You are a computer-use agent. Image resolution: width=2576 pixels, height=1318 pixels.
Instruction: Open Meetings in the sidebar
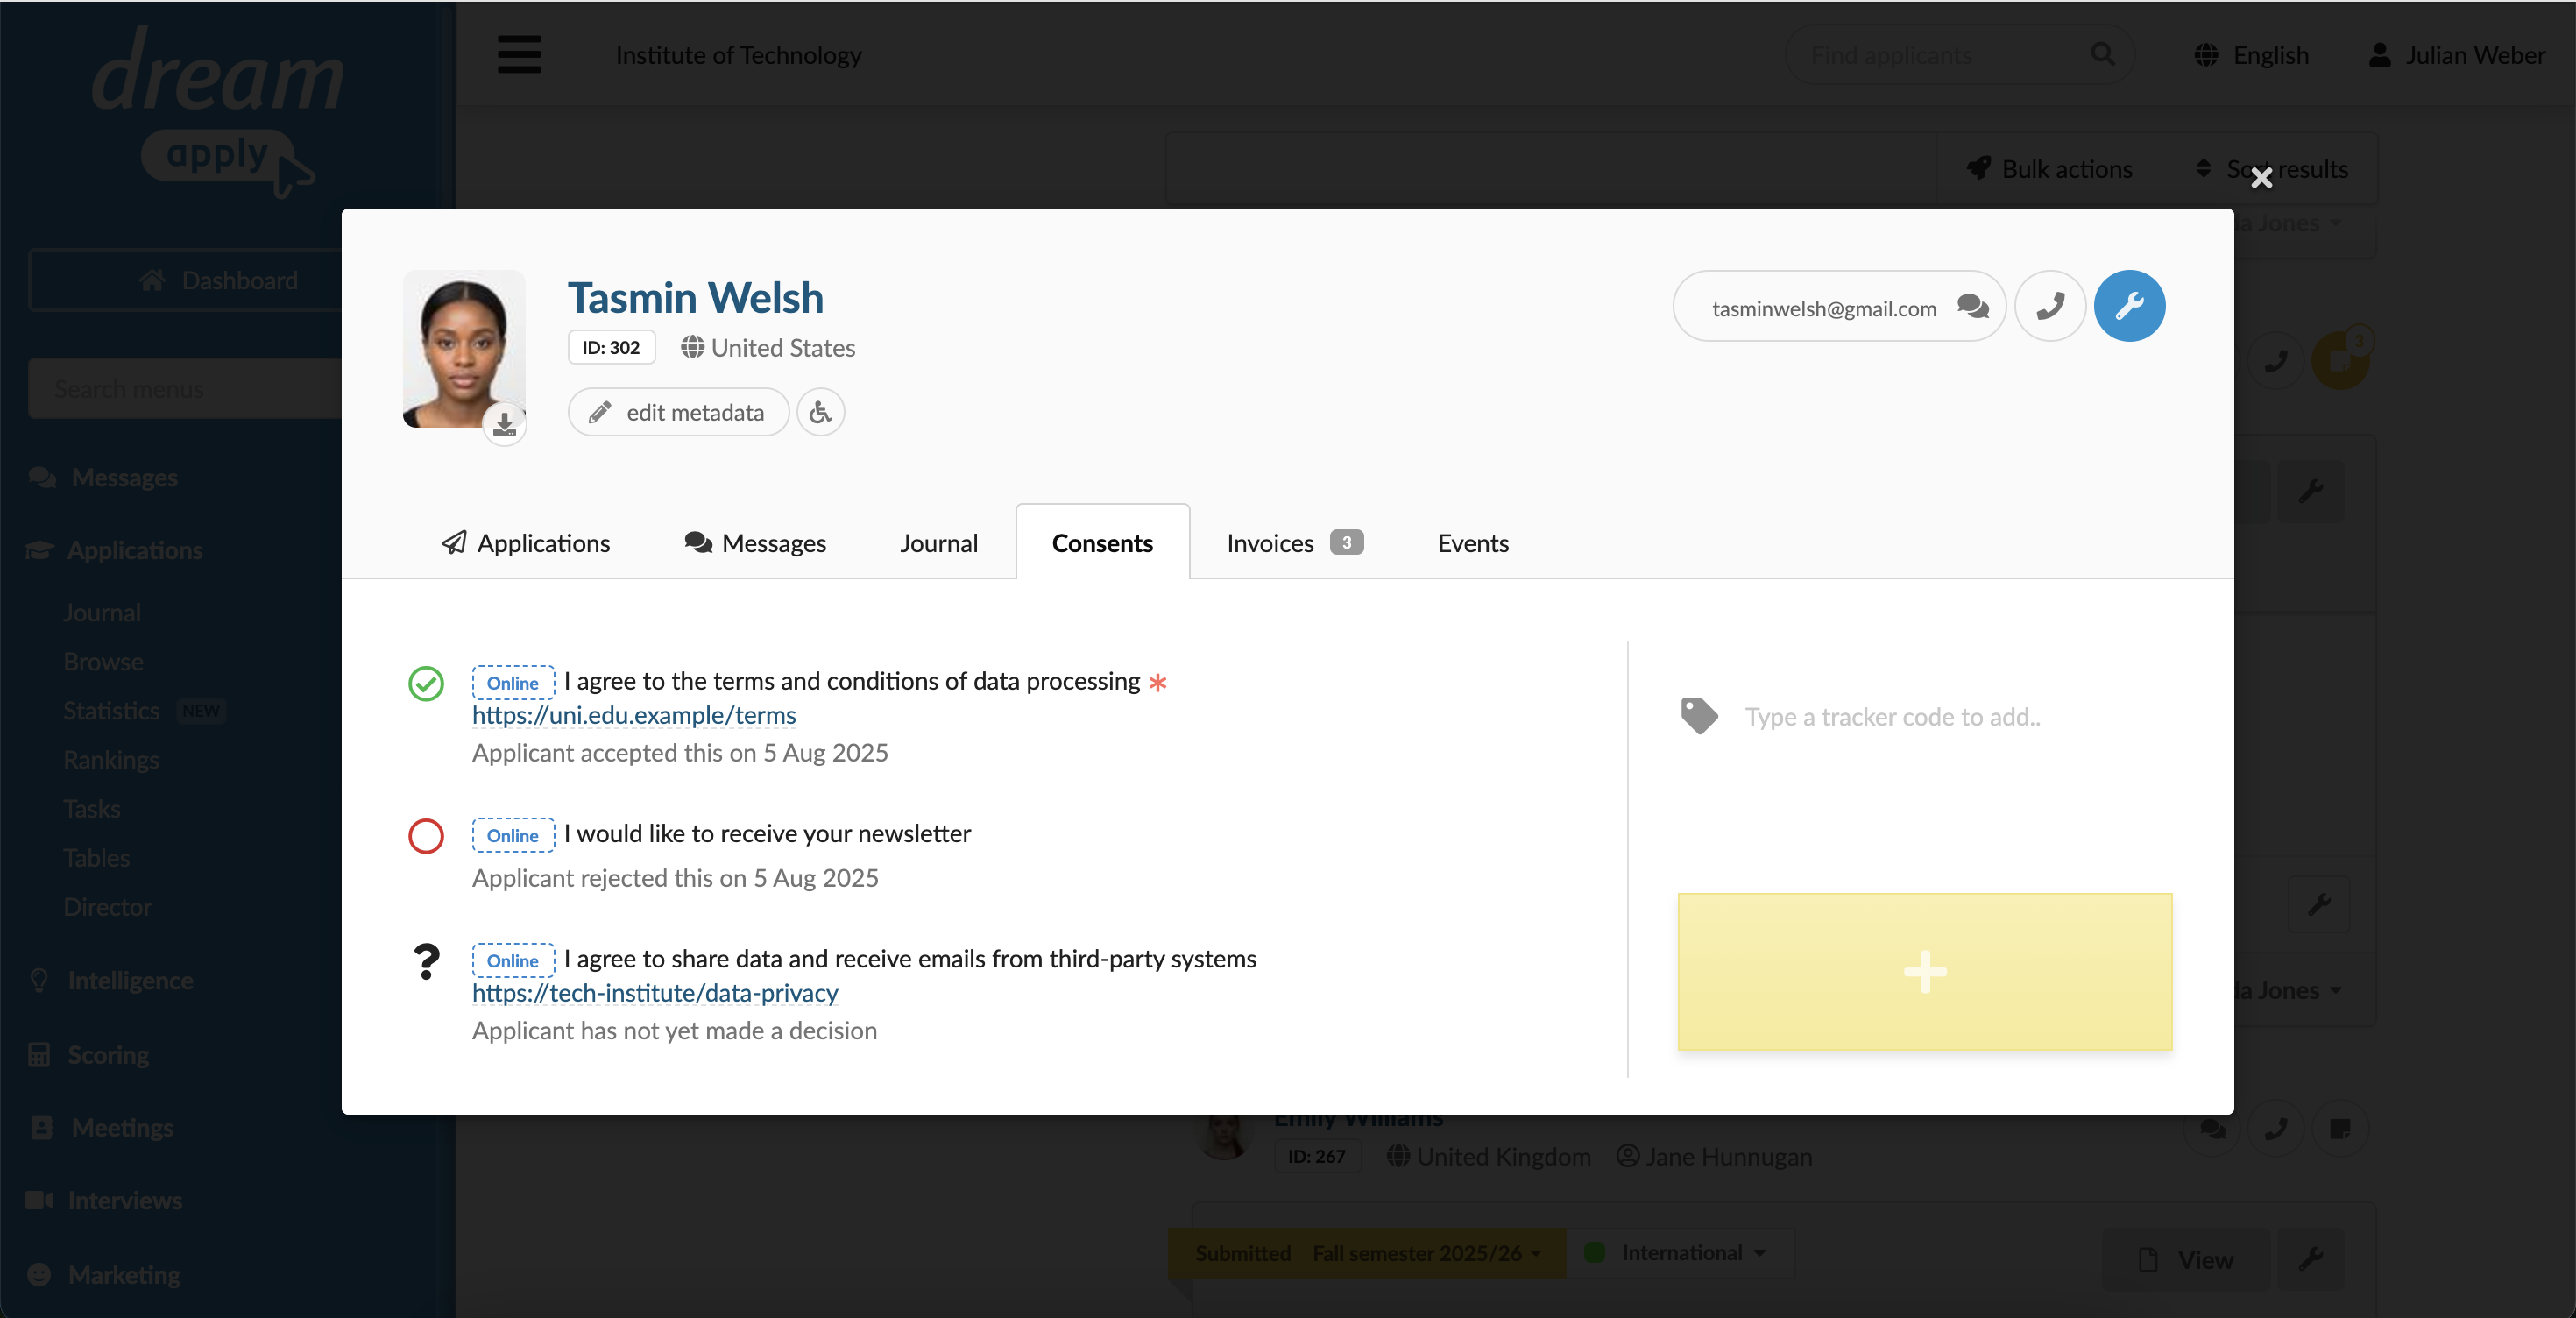point(101,1129)
